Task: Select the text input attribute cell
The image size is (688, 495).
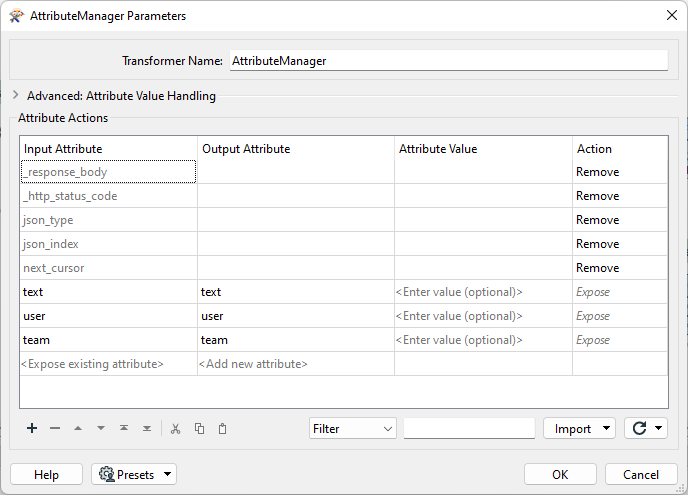Action: click(108, 292)
